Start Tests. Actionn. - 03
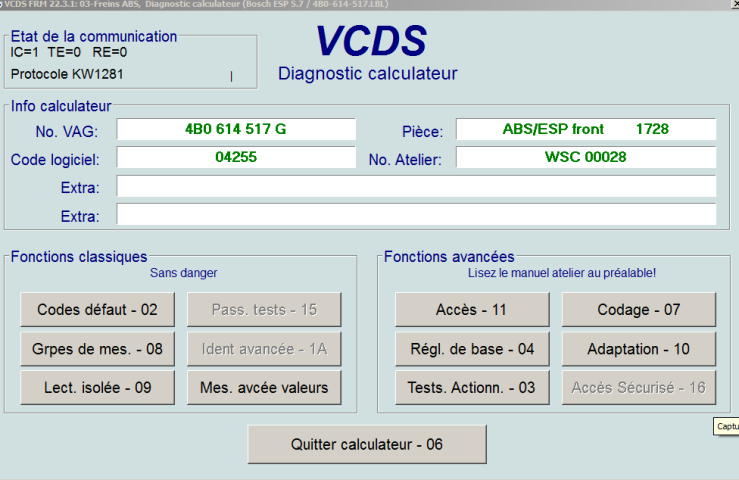This screenshot has height=480, width=739. pos(472,388)
